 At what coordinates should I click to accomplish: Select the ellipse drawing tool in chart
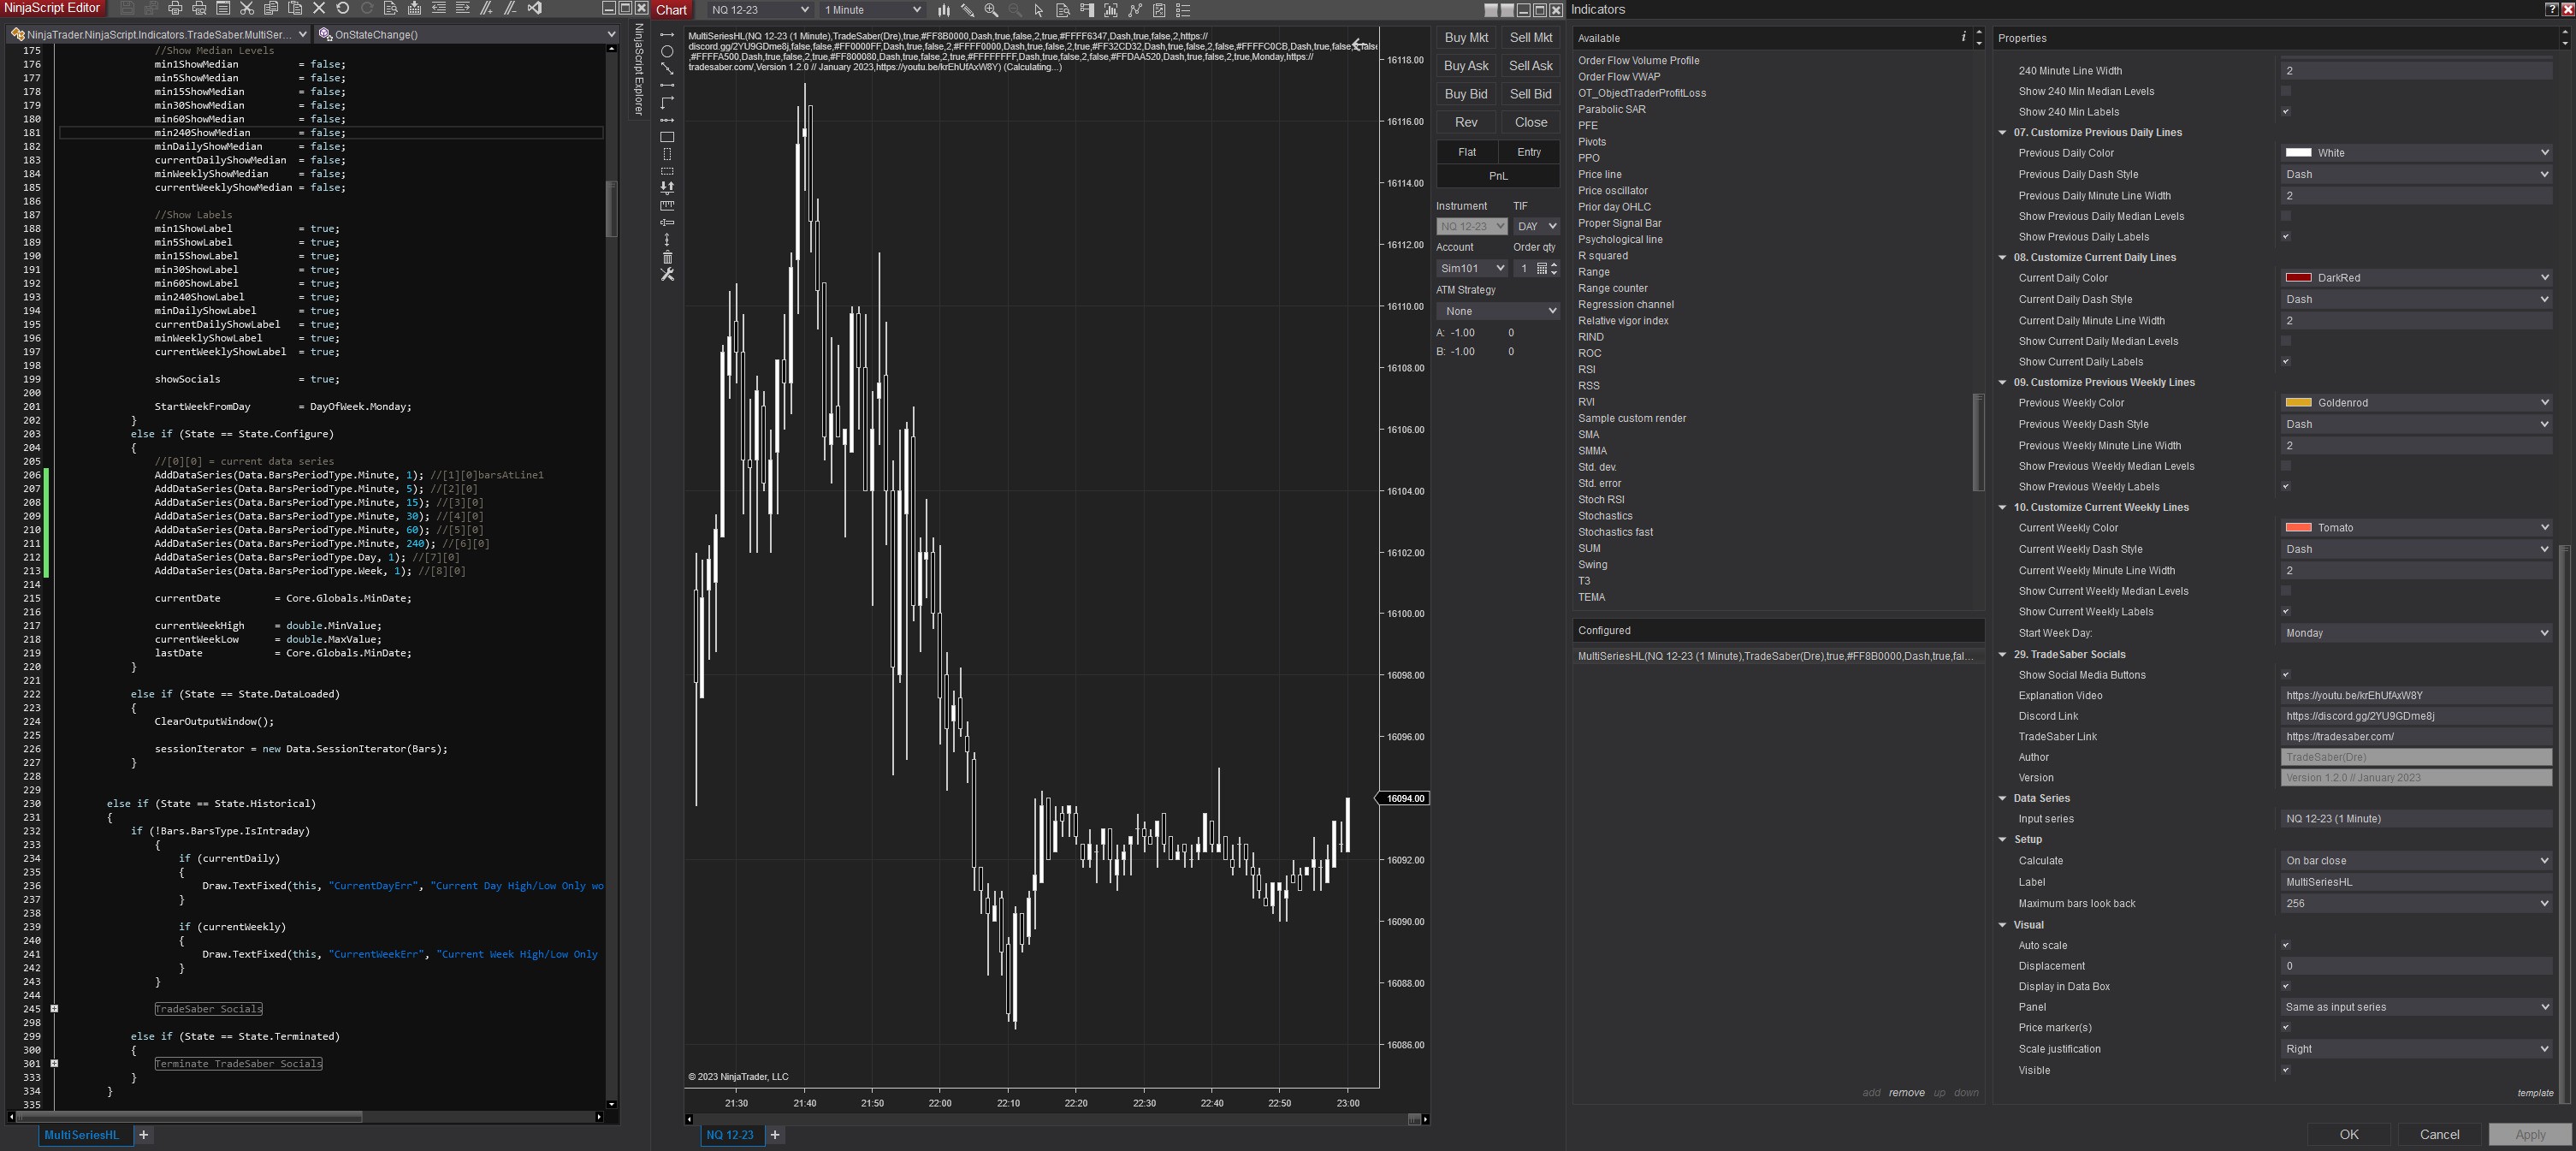click(x=667, y=51)
